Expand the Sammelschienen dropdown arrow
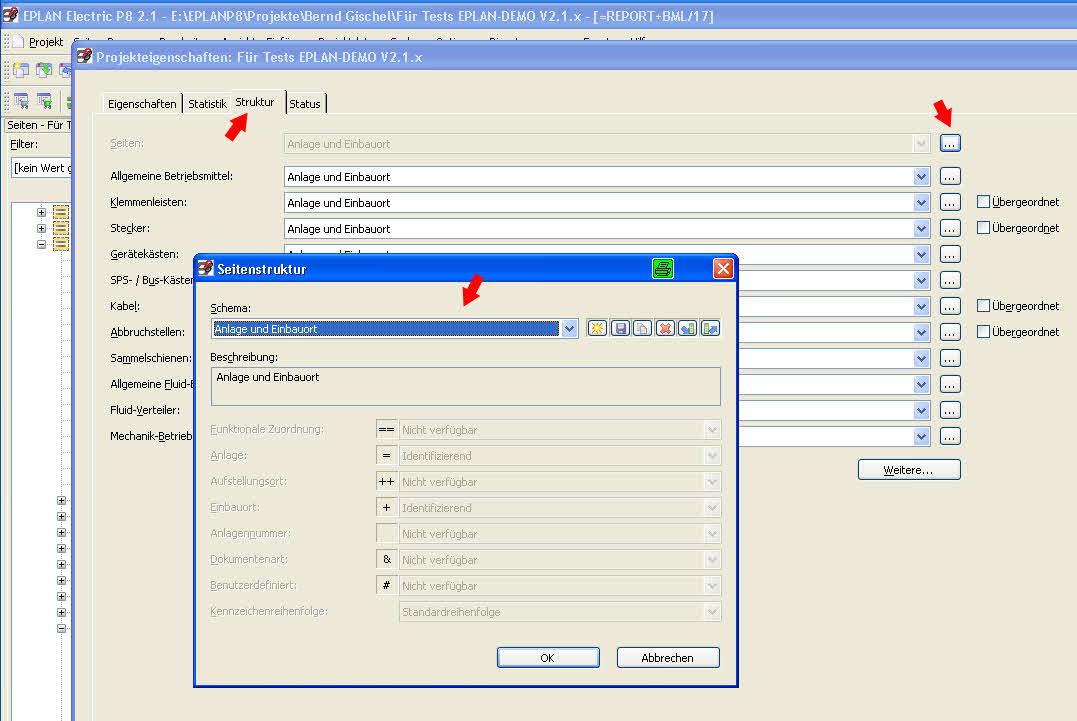 point(921,358)
